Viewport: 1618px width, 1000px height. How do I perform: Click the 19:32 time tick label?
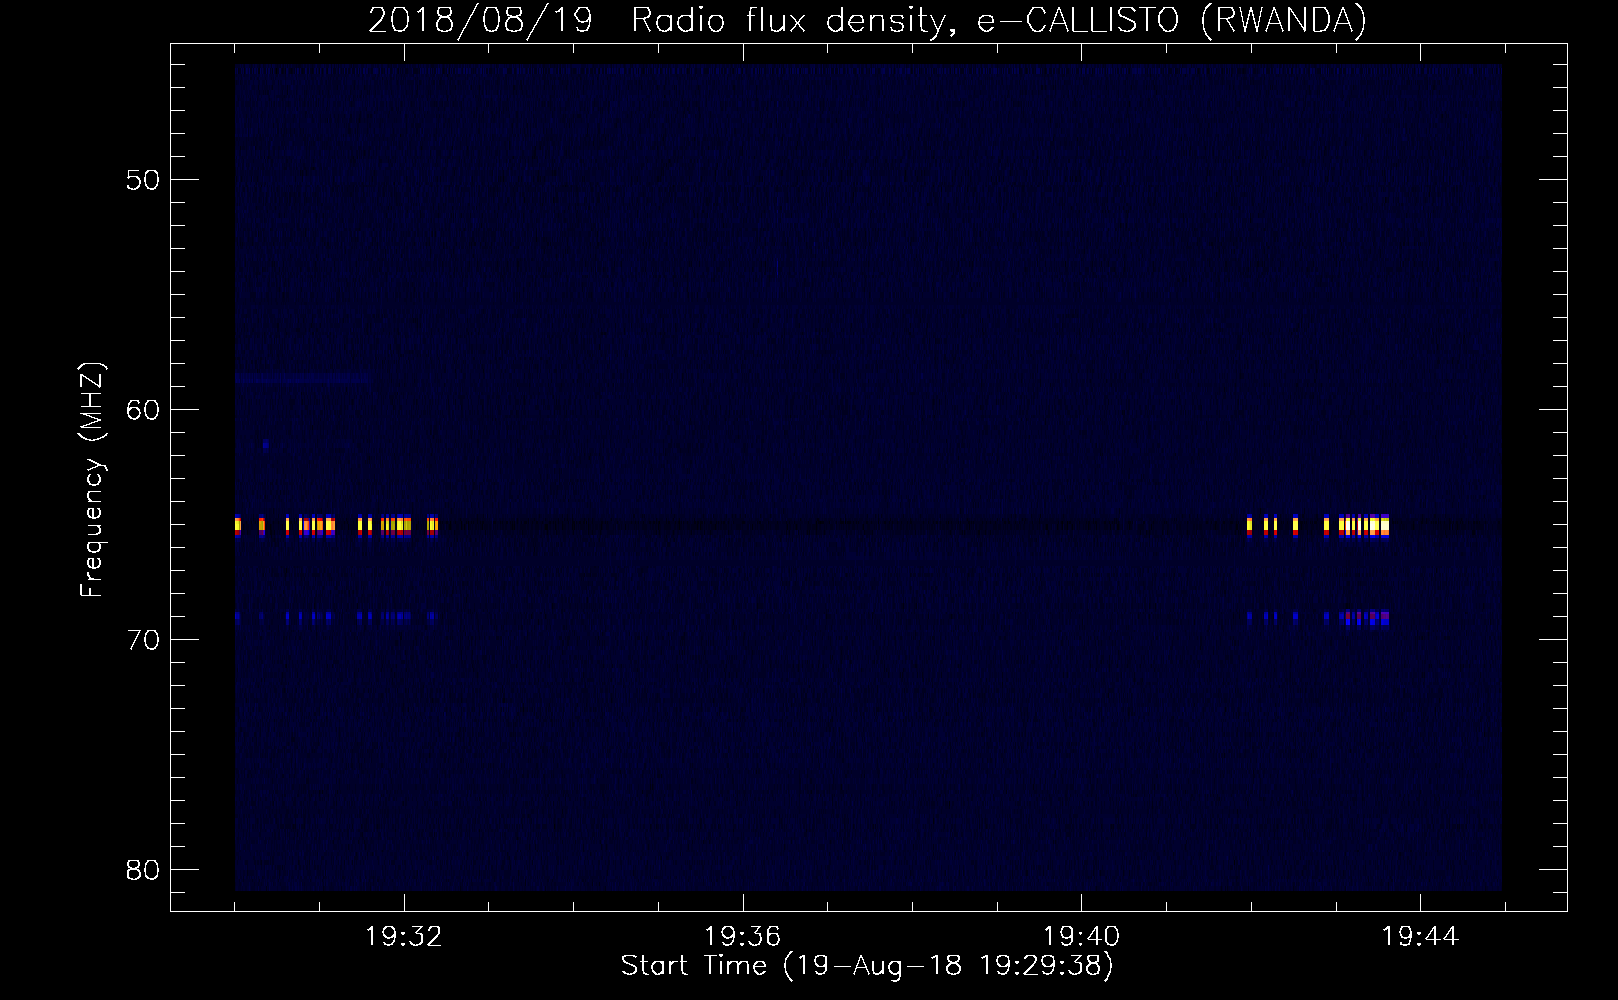coord(404,937)
